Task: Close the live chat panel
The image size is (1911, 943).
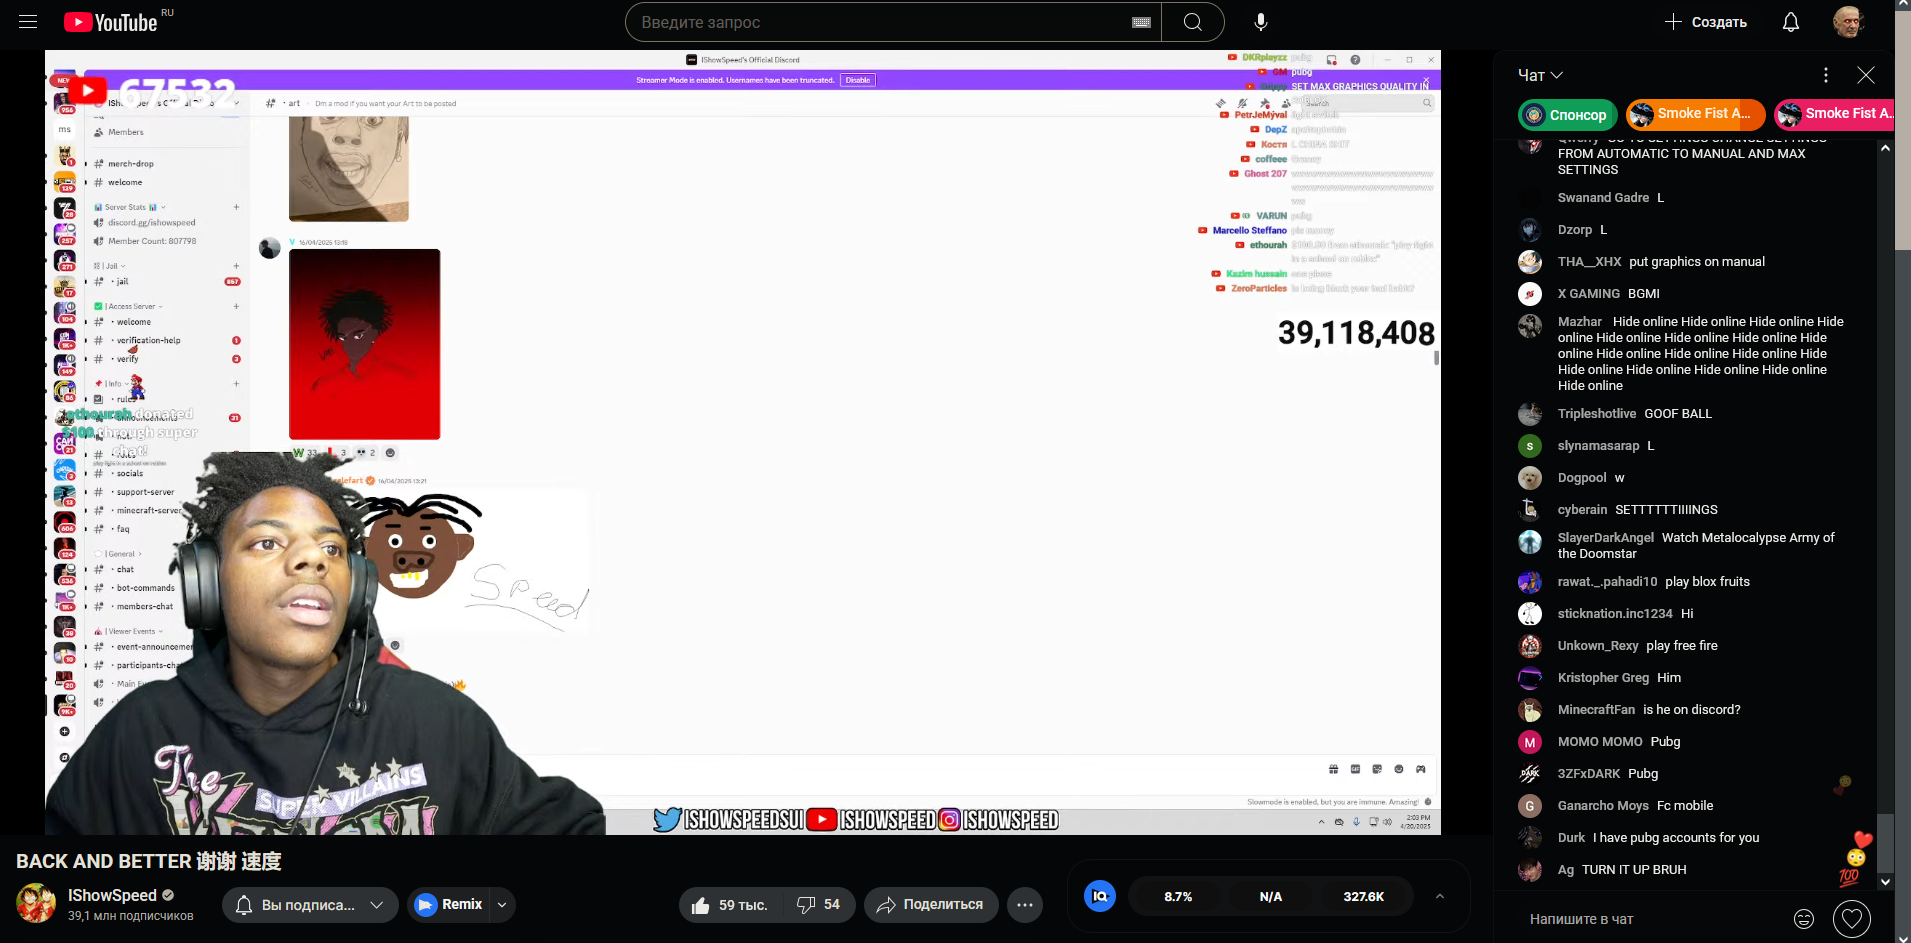Action: pyautogui.click(x=1866, y=75)
